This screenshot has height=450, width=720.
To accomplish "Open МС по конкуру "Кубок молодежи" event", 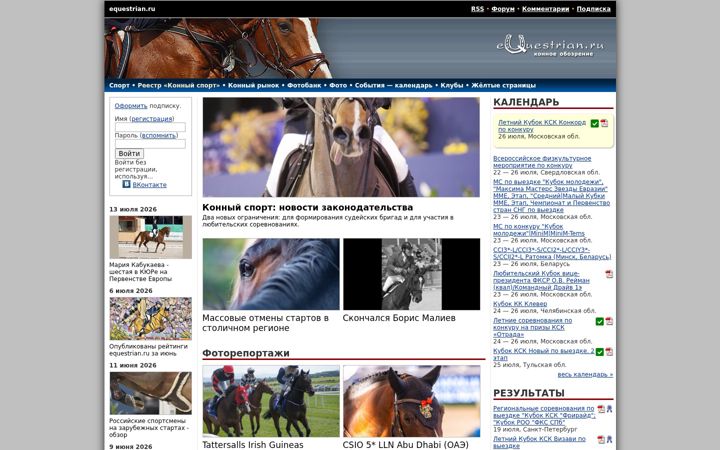I will click(x=539, y=230).
